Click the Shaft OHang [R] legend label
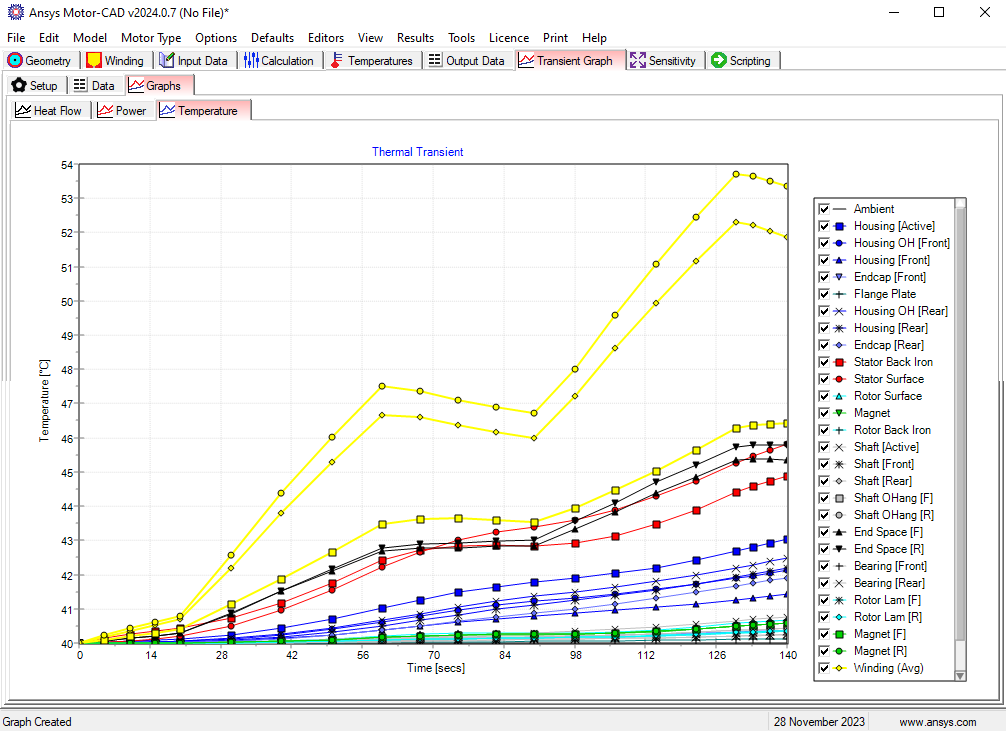1006x731 pixels. click(x=894, y=515)
